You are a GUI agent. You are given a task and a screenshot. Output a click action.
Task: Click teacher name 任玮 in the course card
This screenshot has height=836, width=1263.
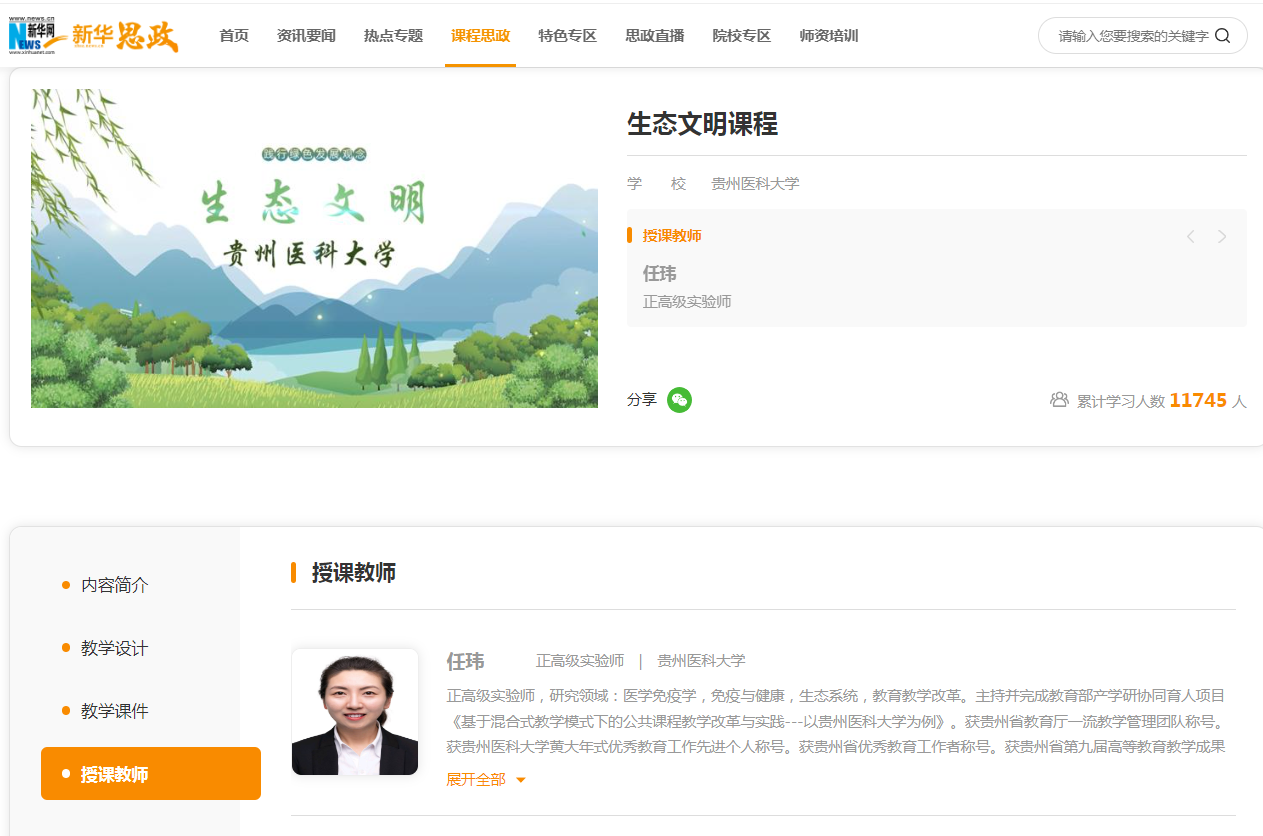660,274
